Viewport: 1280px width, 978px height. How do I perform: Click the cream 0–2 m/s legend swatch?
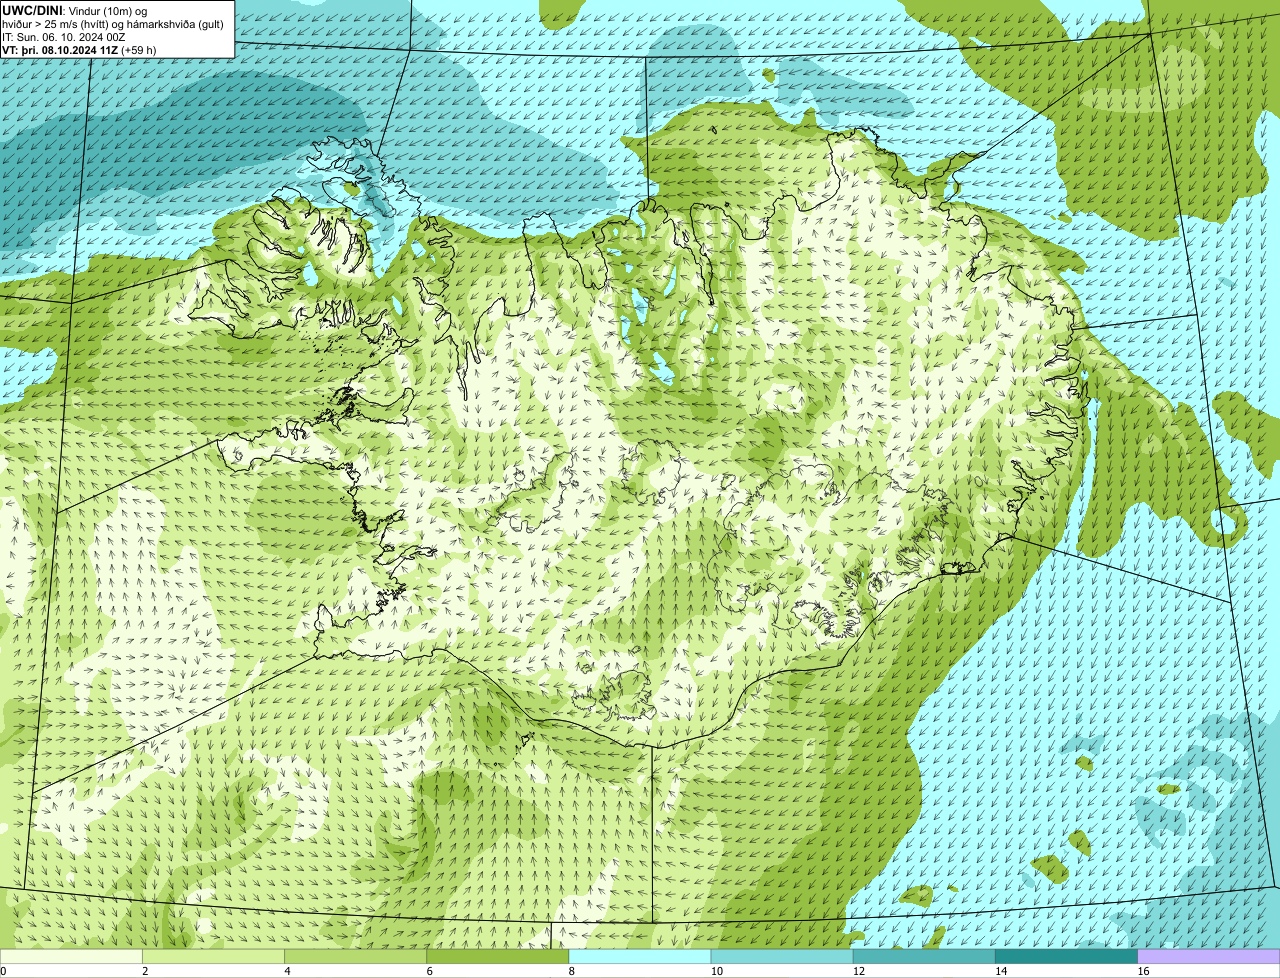[x=71, y=957]
